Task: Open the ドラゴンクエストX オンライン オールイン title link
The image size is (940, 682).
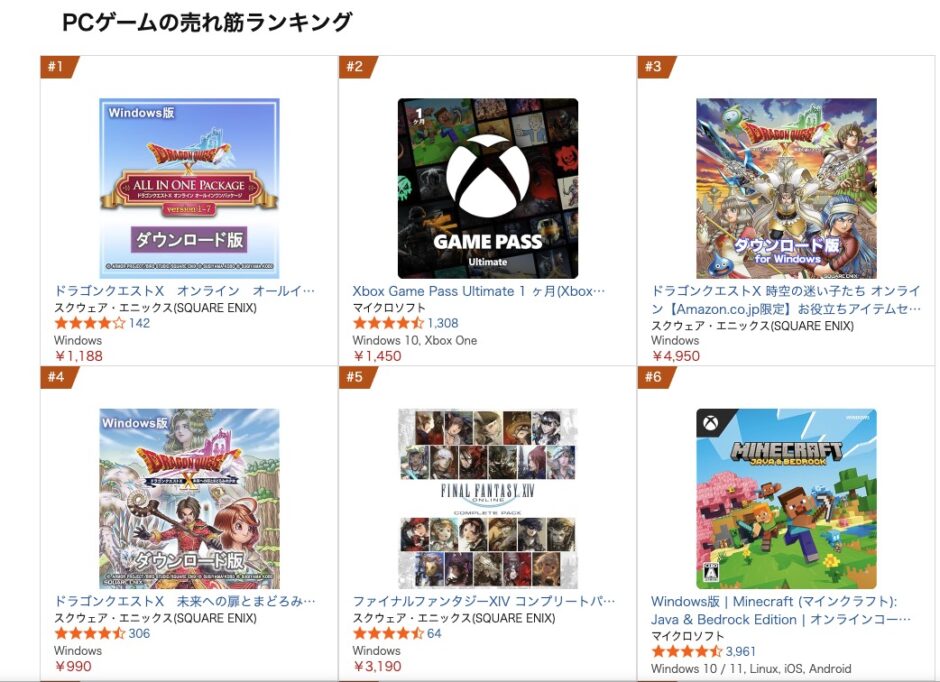Action: coord(185,292)
